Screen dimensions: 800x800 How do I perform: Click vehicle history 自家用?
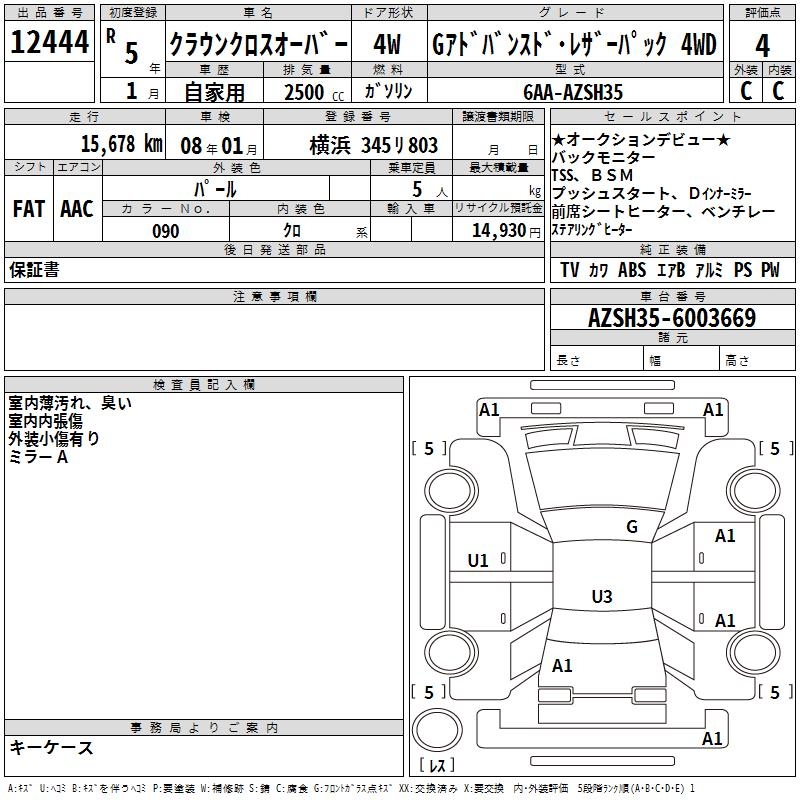point(214,92)
